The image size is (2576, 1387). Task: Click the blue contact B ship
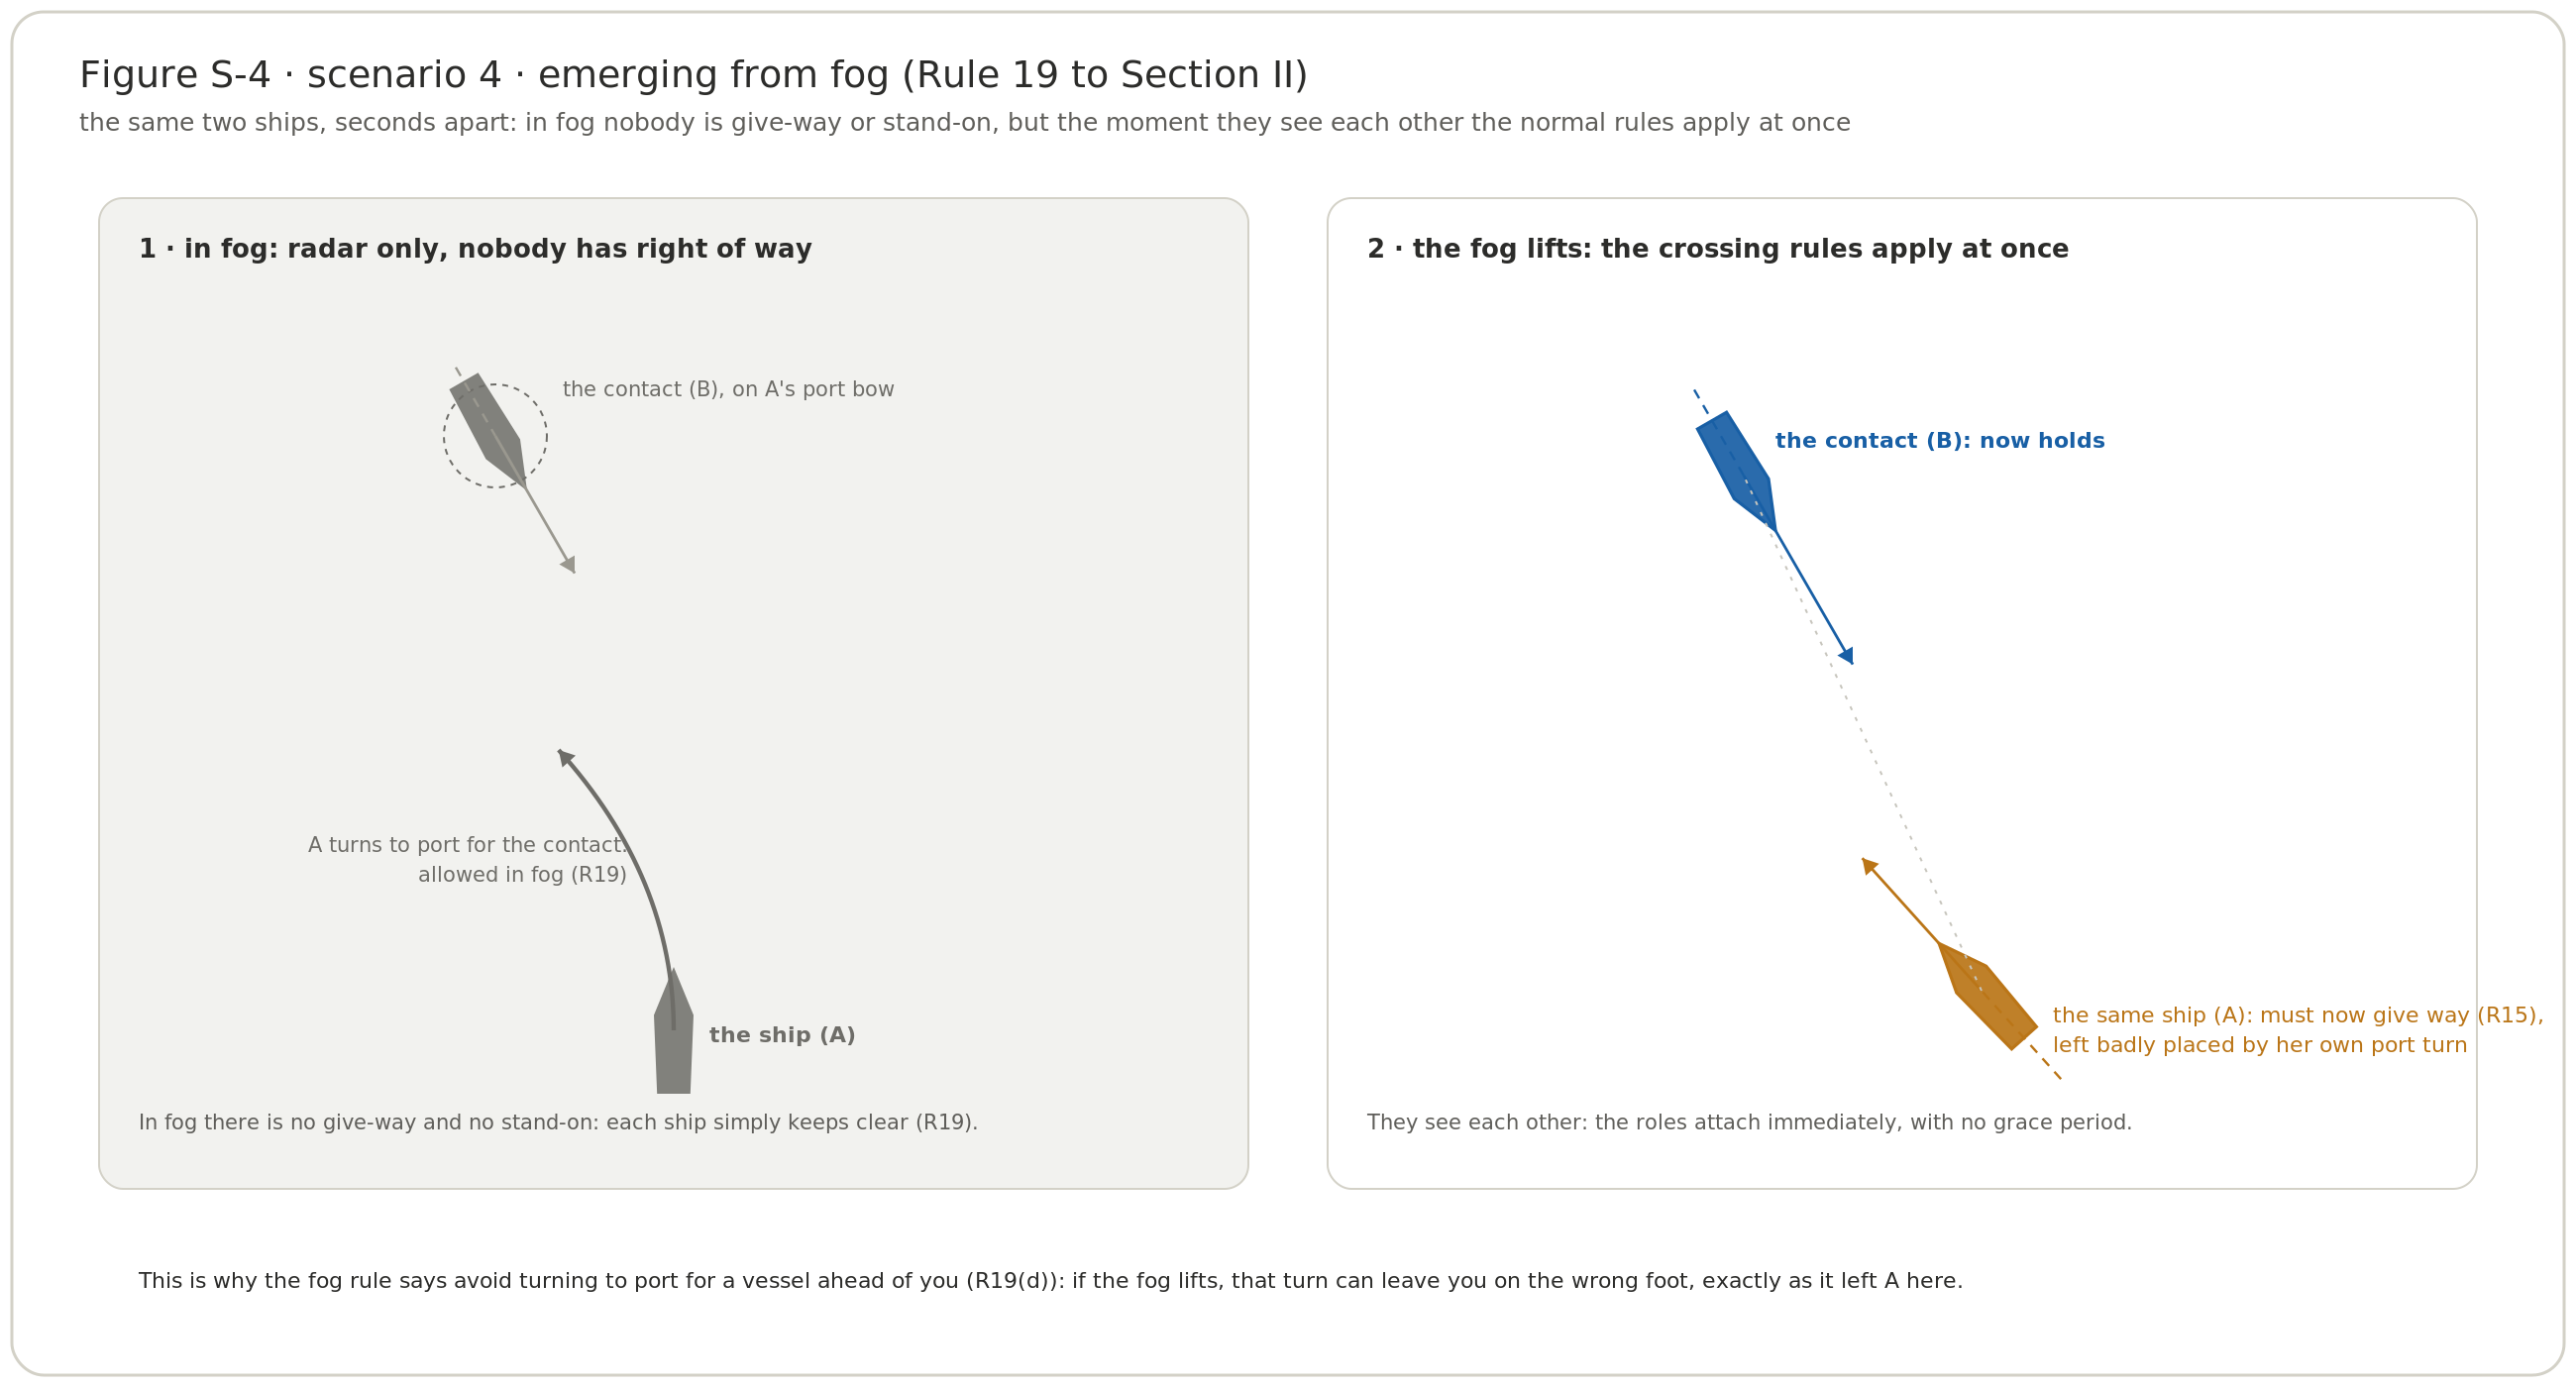click(x=1736, y=470)
